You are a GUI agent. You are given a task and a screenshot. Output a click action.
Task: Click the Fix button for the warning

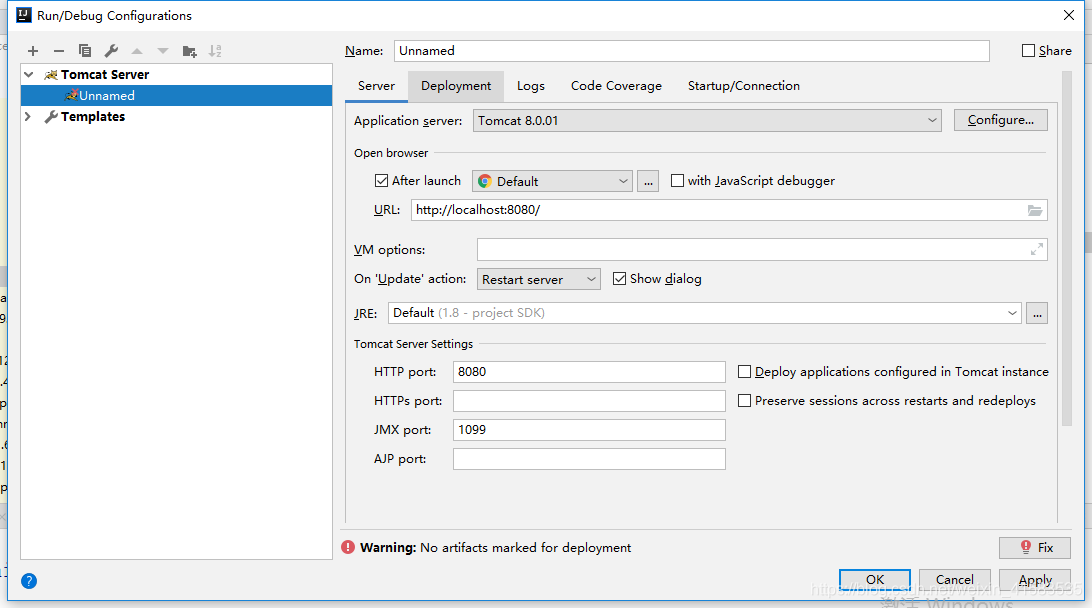coord(1035,548)
